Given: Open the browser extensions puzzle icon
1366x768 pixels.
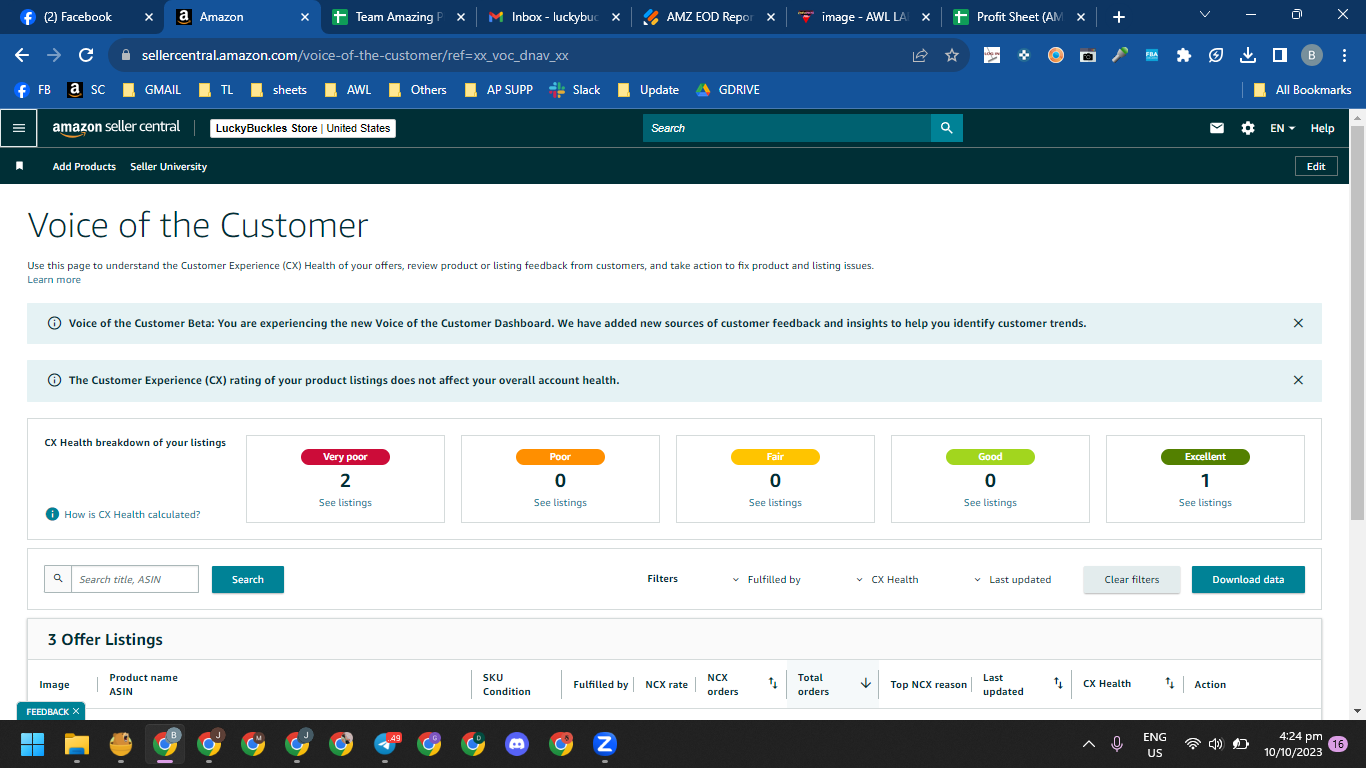Looking at the screenshot, I should (1184, 55).
